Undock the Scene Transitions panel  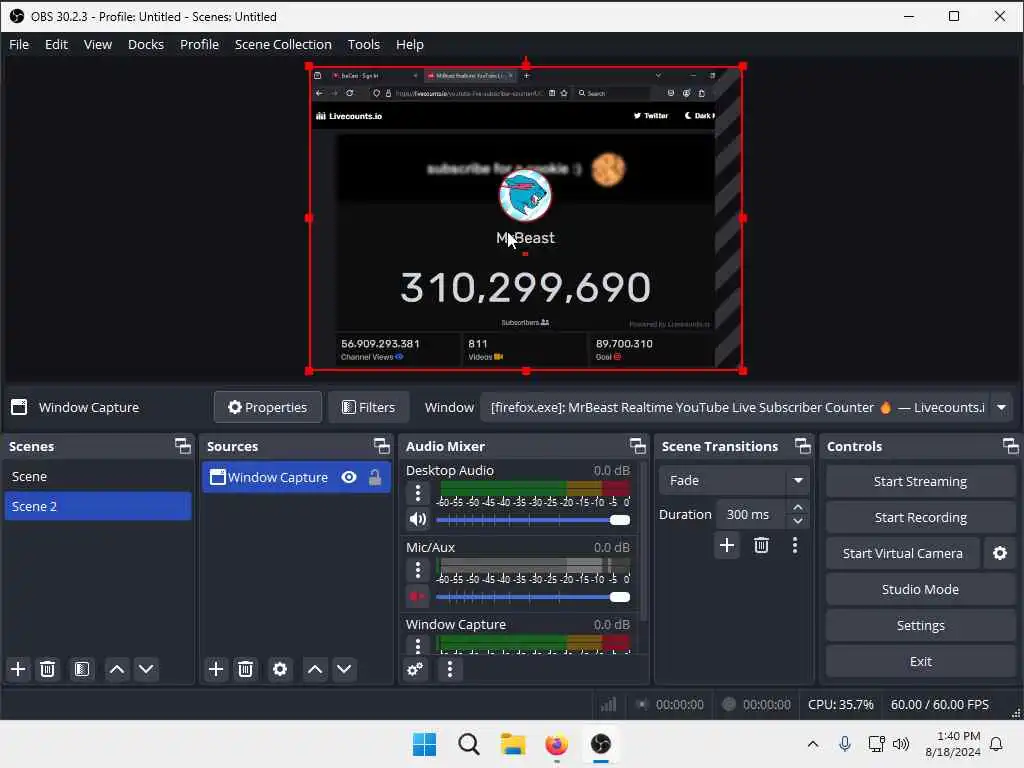coord(803,446)
